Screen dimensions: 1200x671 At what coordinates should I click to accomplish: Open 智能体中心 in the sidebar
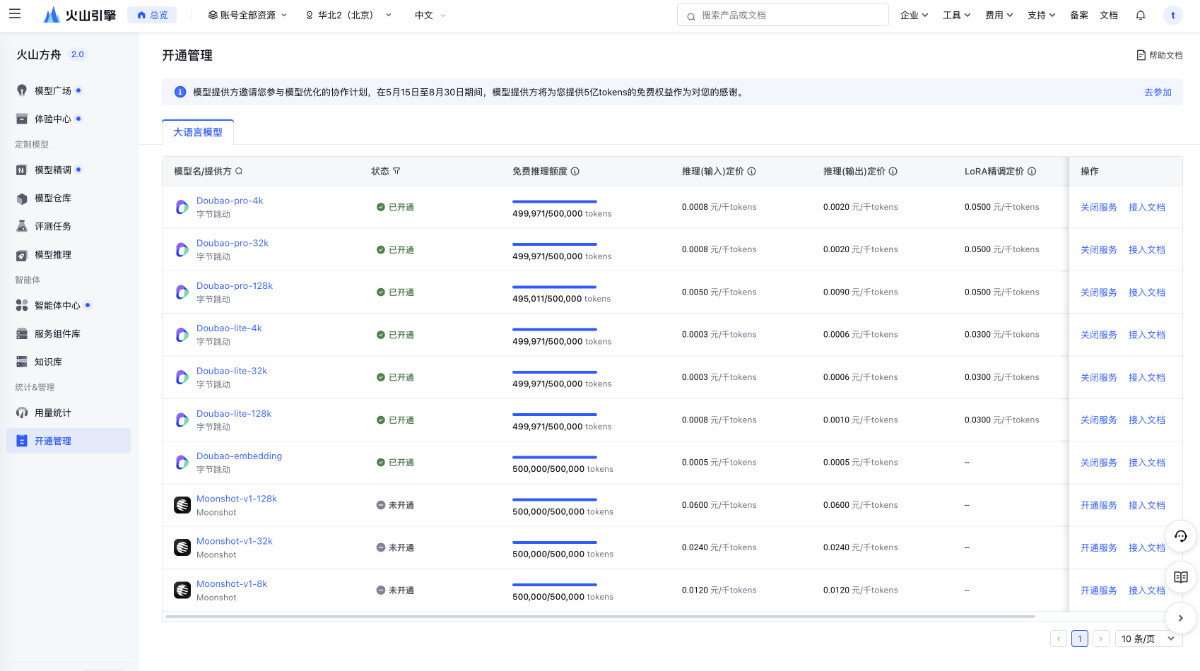[x=68, y=305]
